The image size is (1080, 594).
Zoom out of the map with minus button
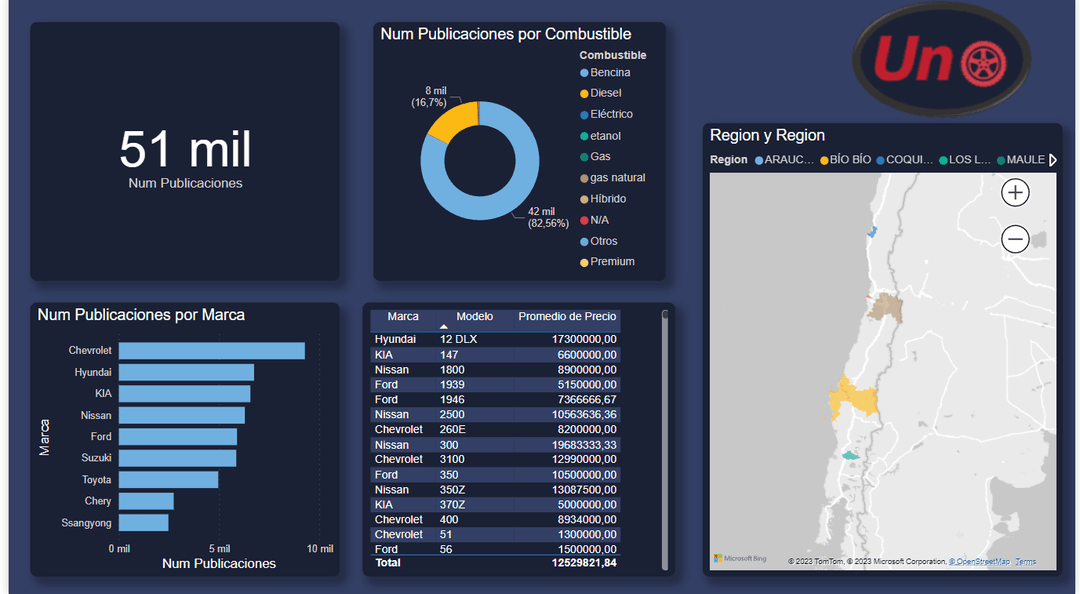1015,239
